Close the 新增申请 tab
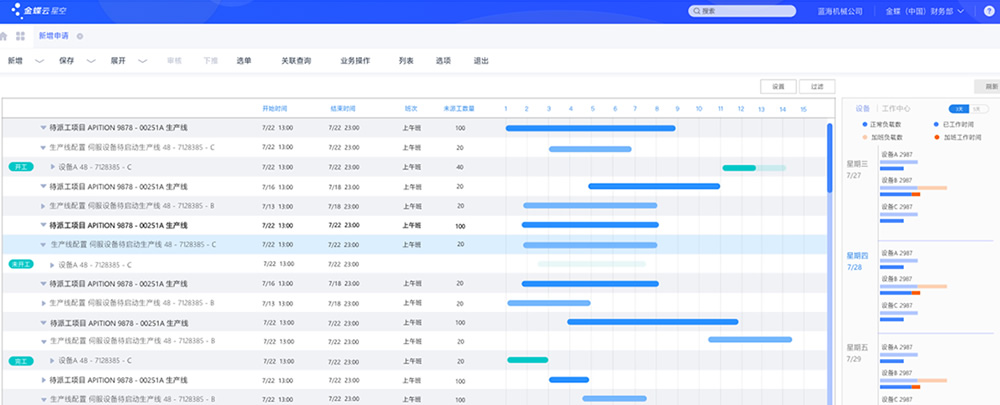The width and height of the screenshot is (1000, 405). click(x=80, y=36)
